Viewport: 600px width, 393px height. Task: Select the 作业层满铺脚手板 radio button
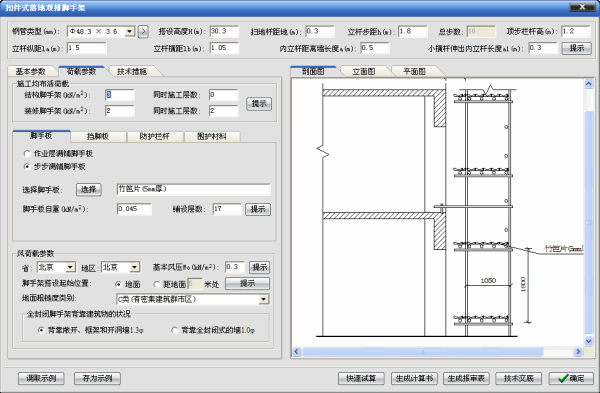pos(27,154)
